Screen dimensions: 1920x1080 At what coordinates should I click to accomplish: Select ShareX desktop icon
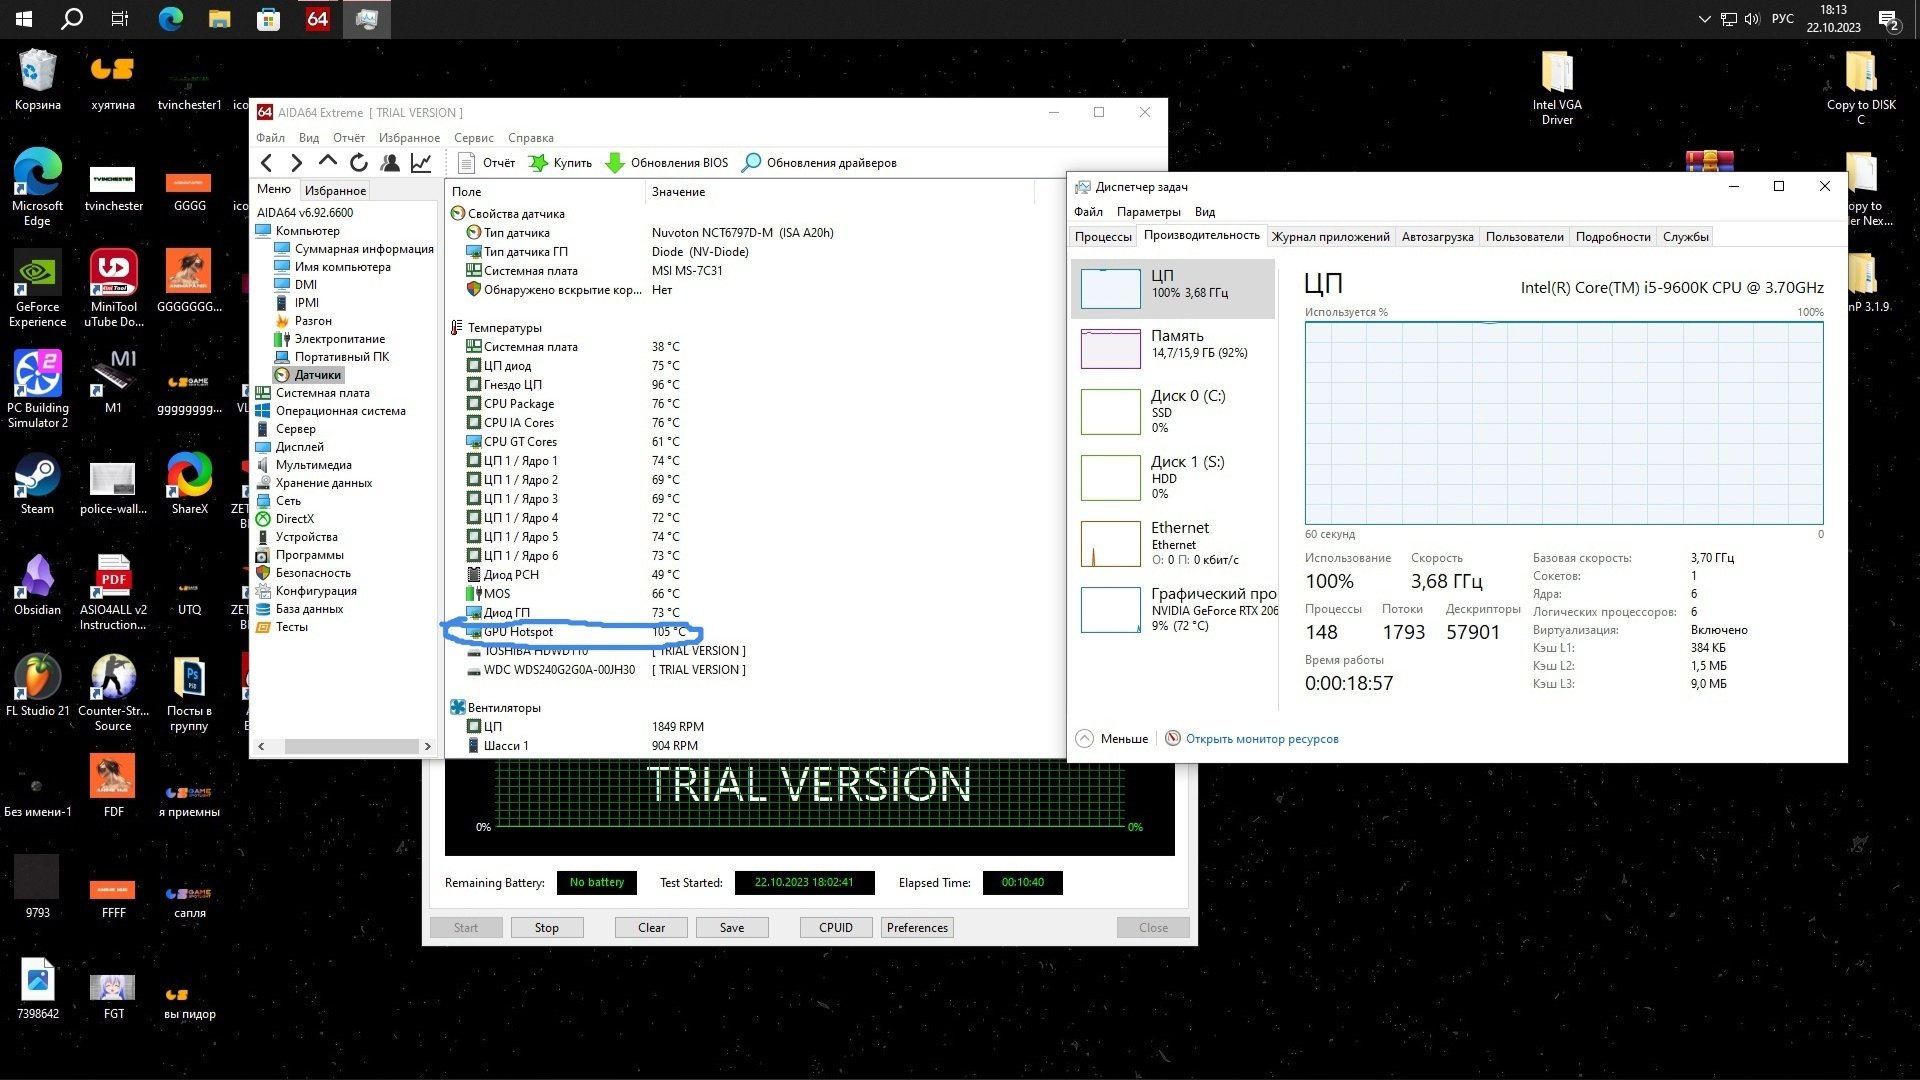pyautogui.click(x=190, y=484)
